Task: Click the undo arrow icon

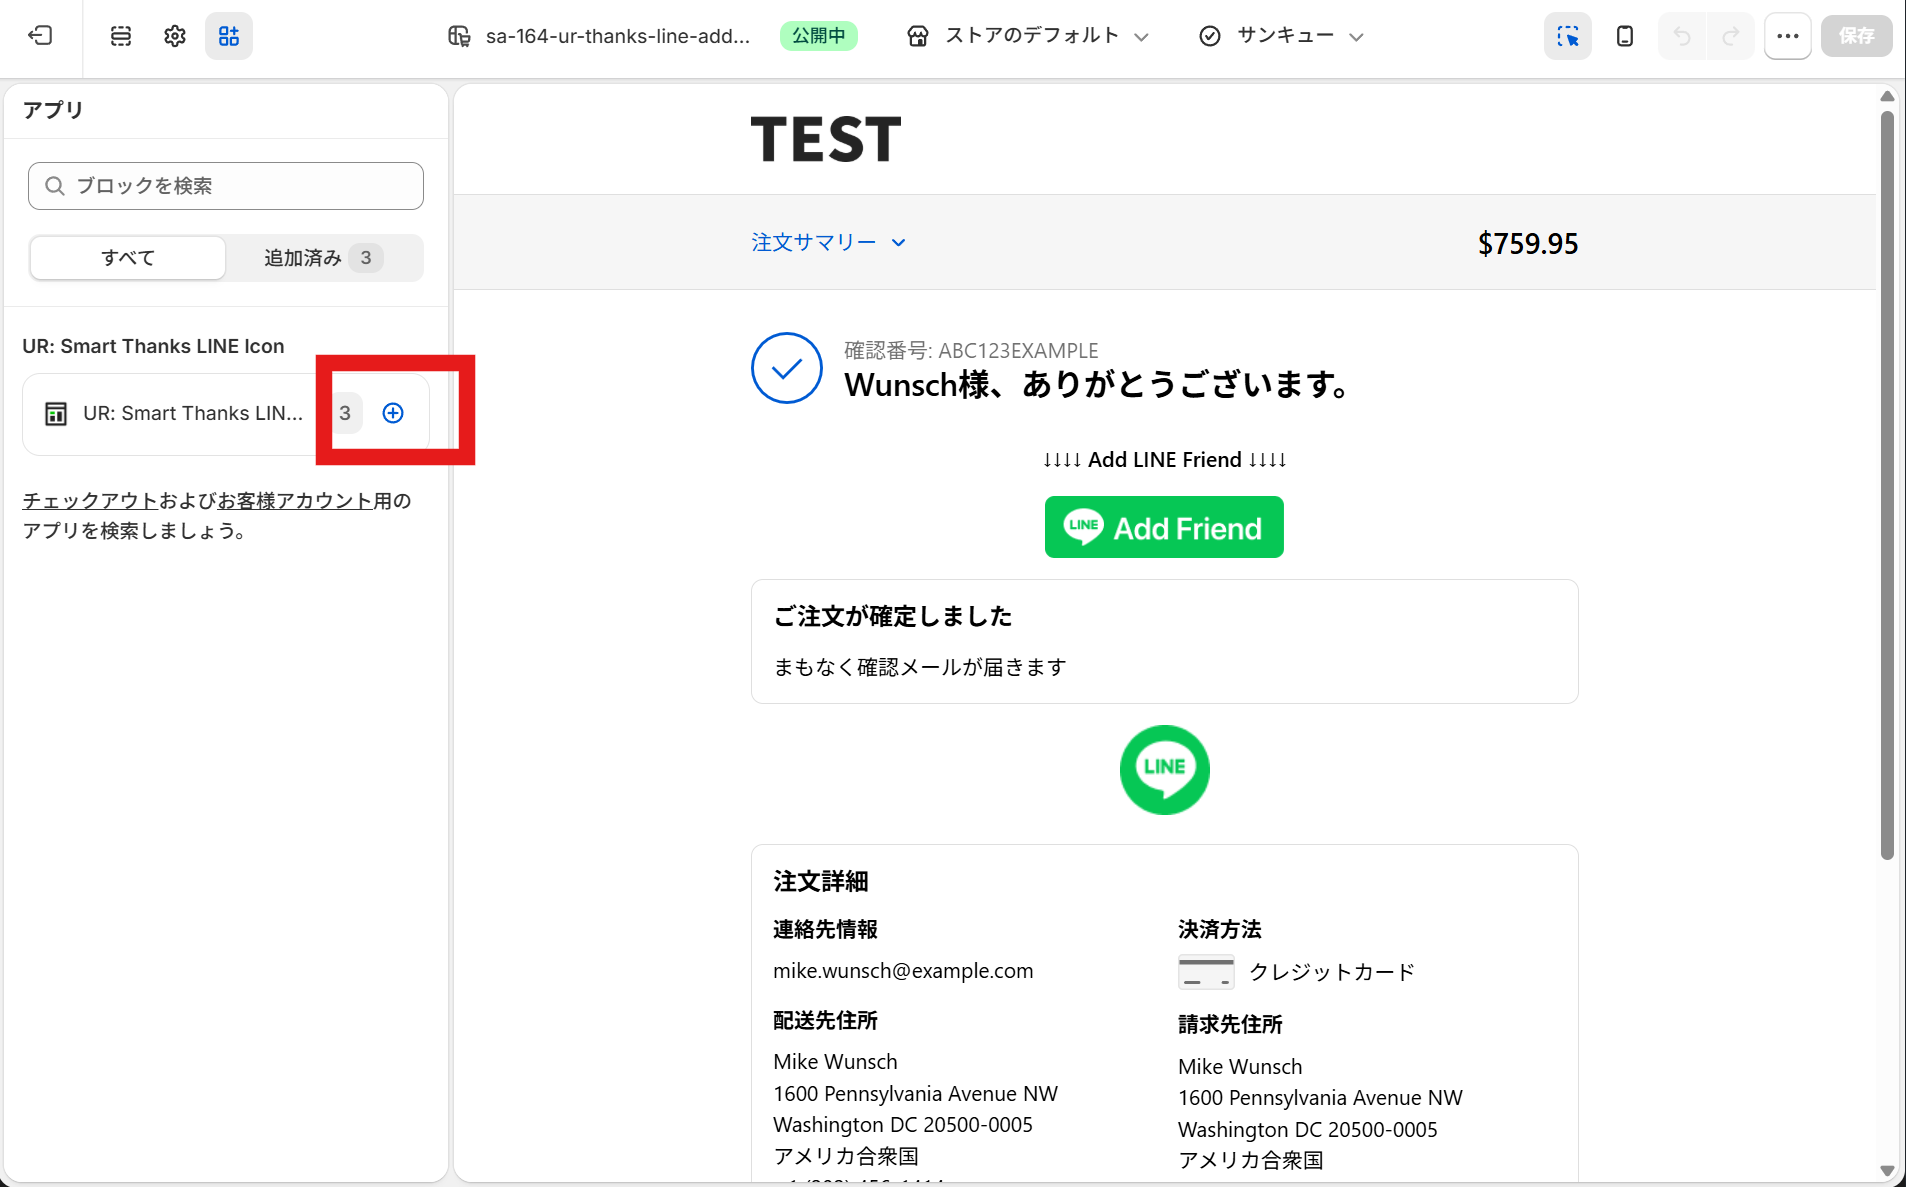Action: click(x=1682, y=36)
